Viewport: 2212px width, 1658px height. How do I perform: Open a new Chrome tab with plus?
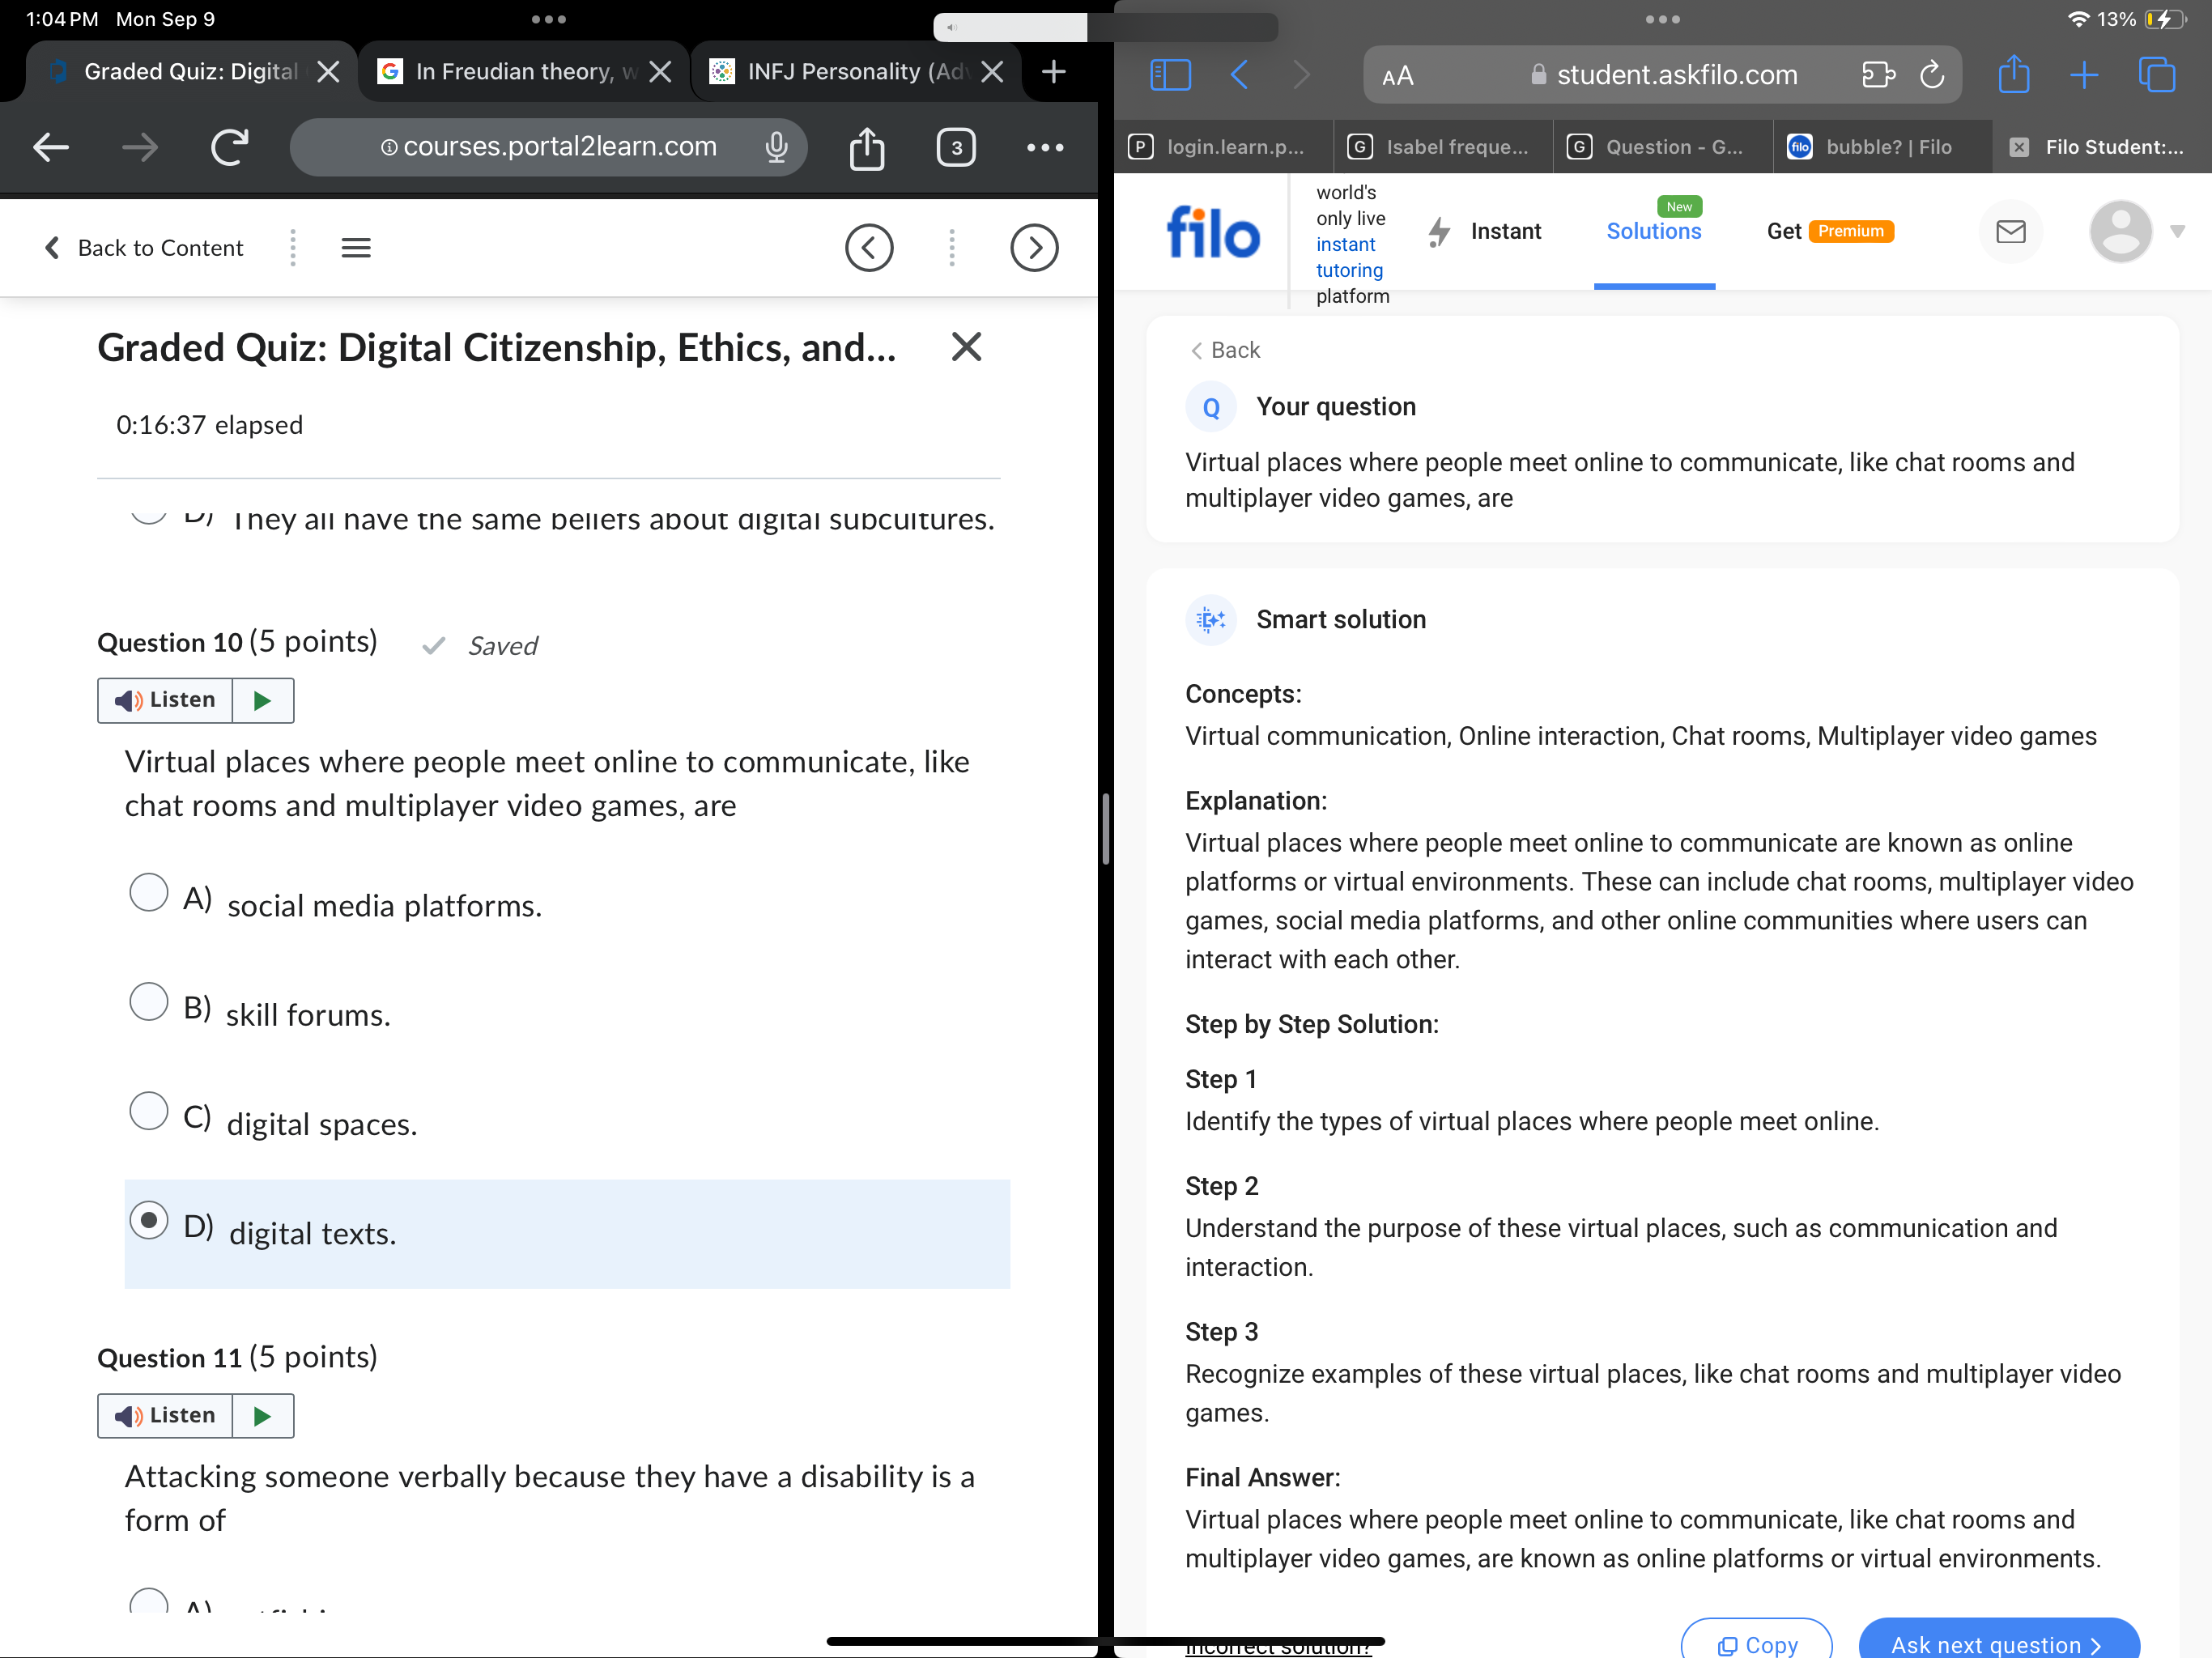tap(1053, 72)
